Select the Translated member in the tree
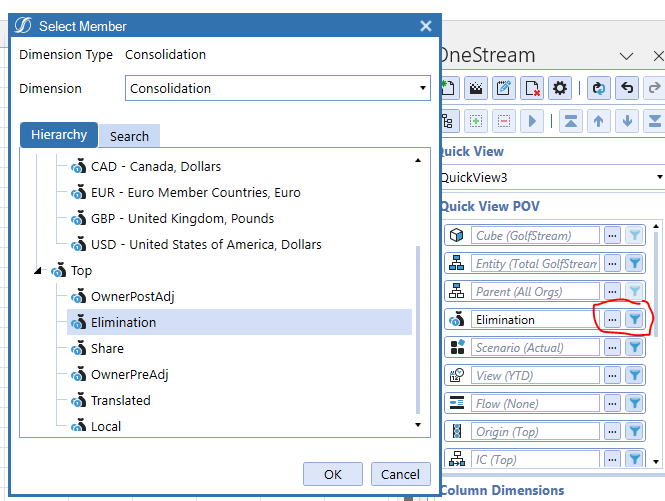 tap(120, 400)
